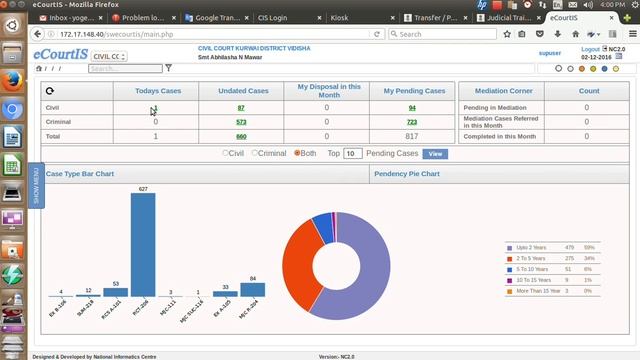The image size is (640, 360).
Task: Open the scanner application in dock
Action: [x=12, y=192]
